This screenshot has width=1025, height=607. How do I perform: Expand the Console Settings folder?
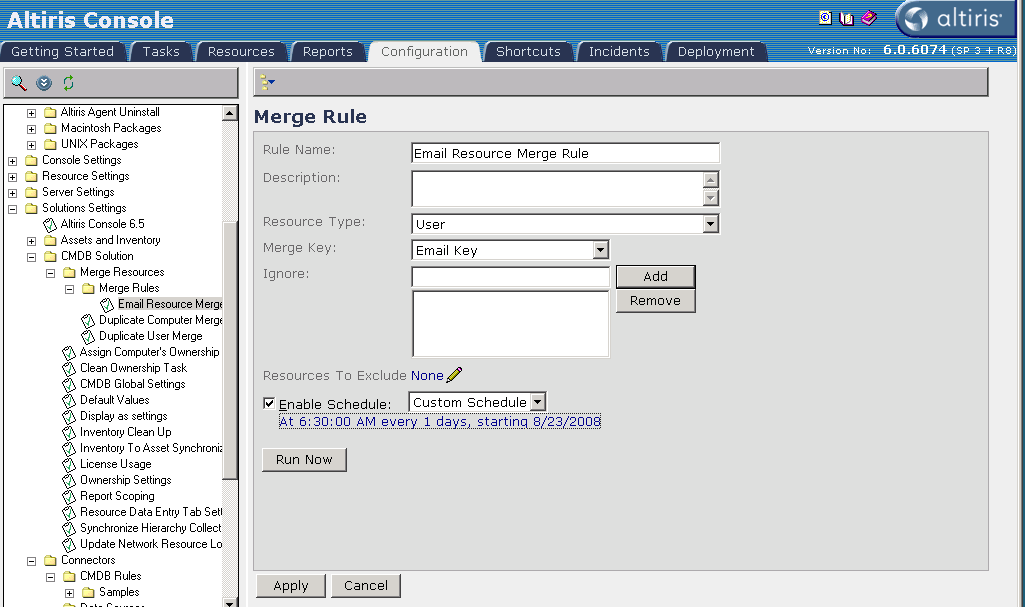[13, 160]
